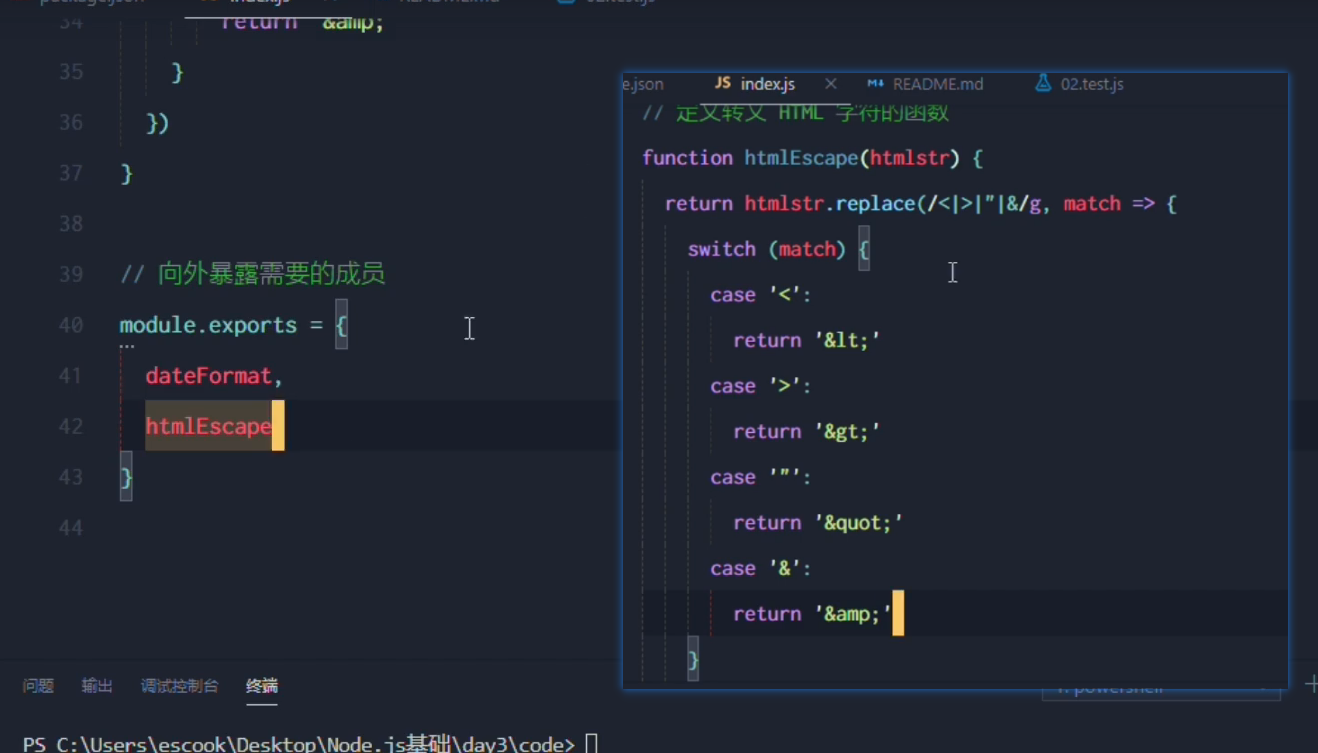Click "return '&quot;'" in overlay code

(x=818, y=523)
